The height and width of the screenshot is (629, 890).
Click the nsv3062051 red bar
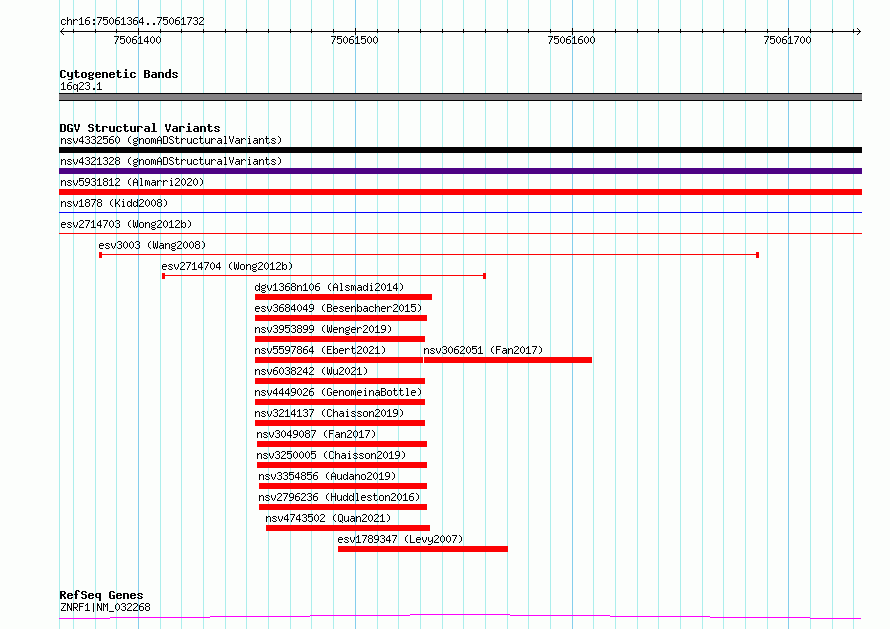508,360
